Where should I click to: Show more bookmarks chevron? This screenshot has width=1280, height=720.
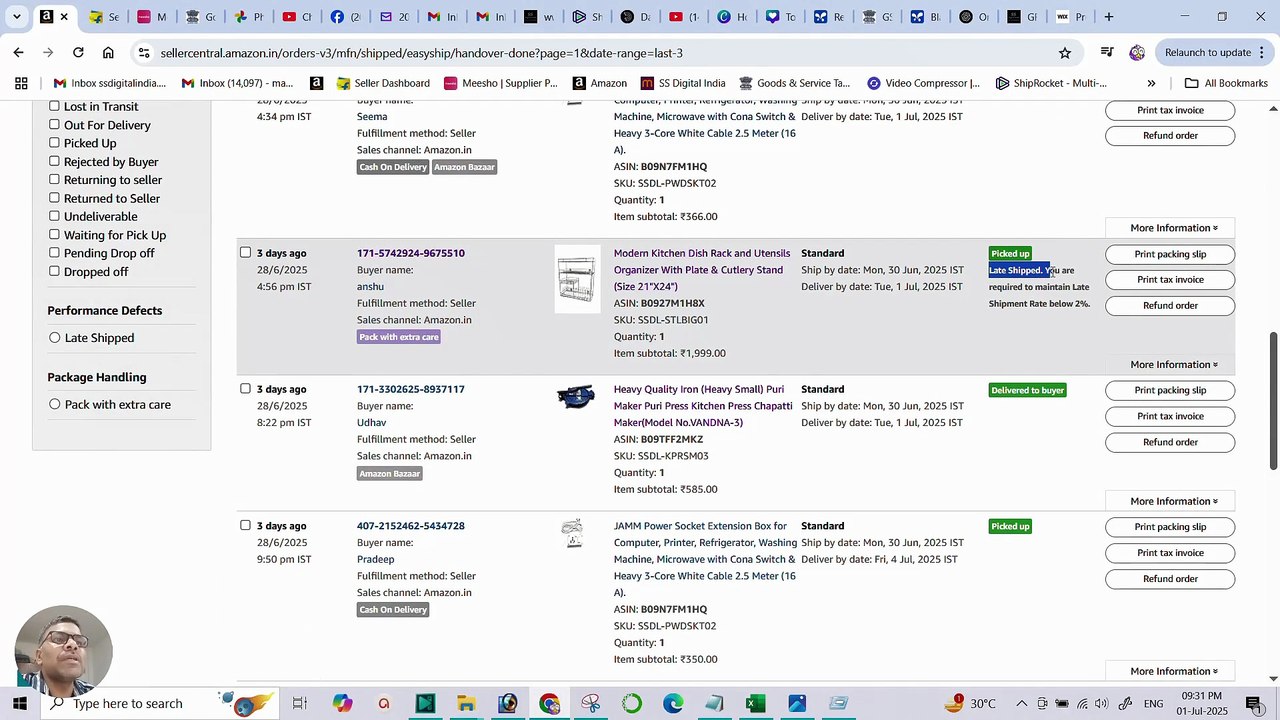coord(1151,83)
